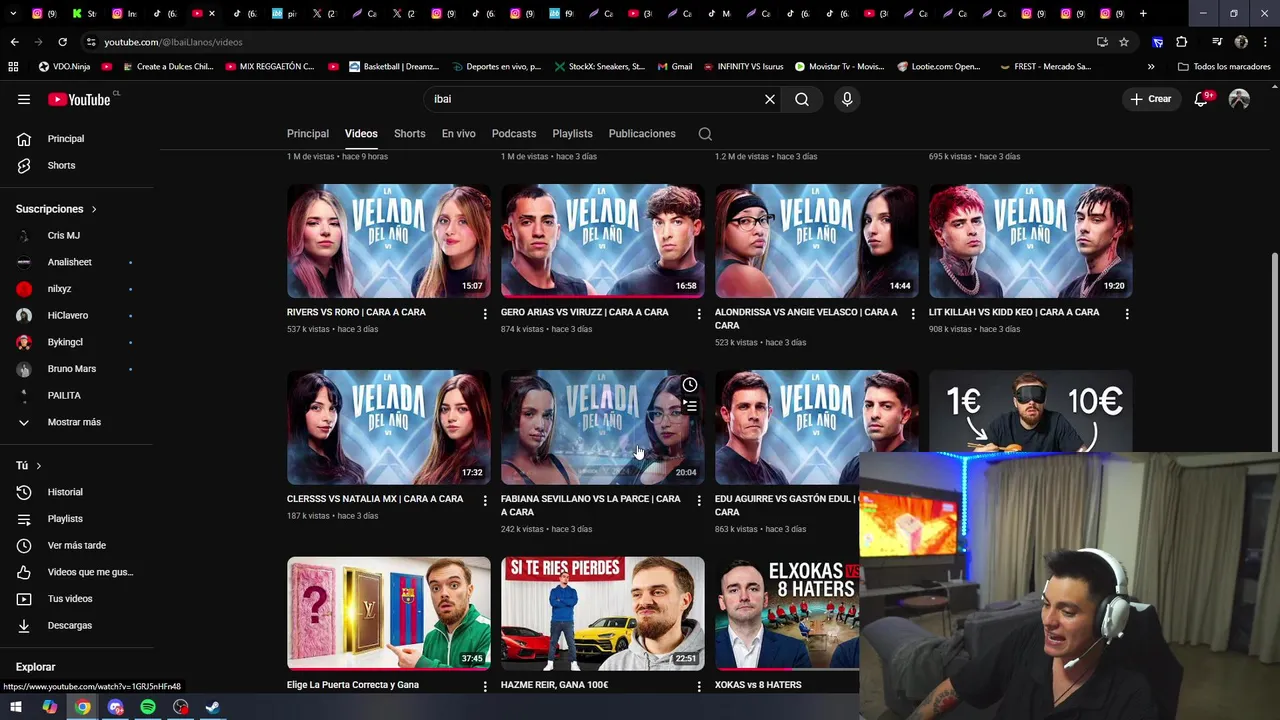The image size is (1280, 720).
Task: Open Chrome extensions puzzle icon
Action: pos(1182,42)
